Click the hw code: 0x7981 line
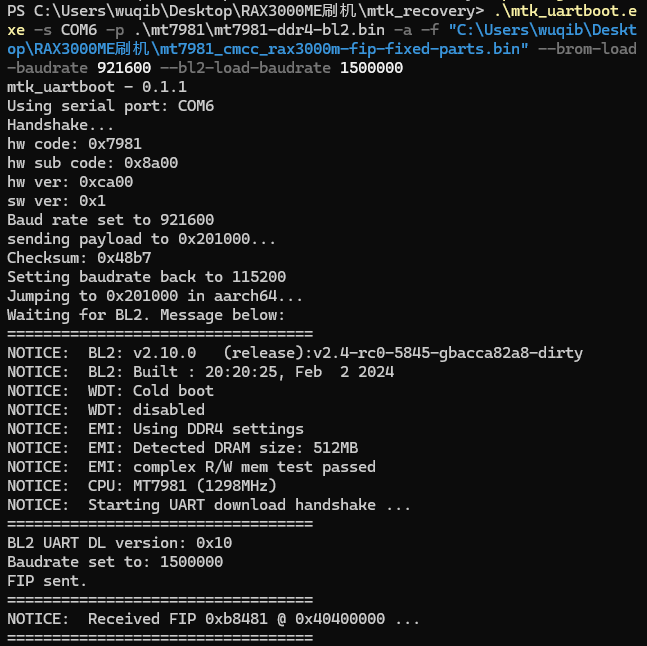This screenshot has width=647, height=646. (74, 144)
